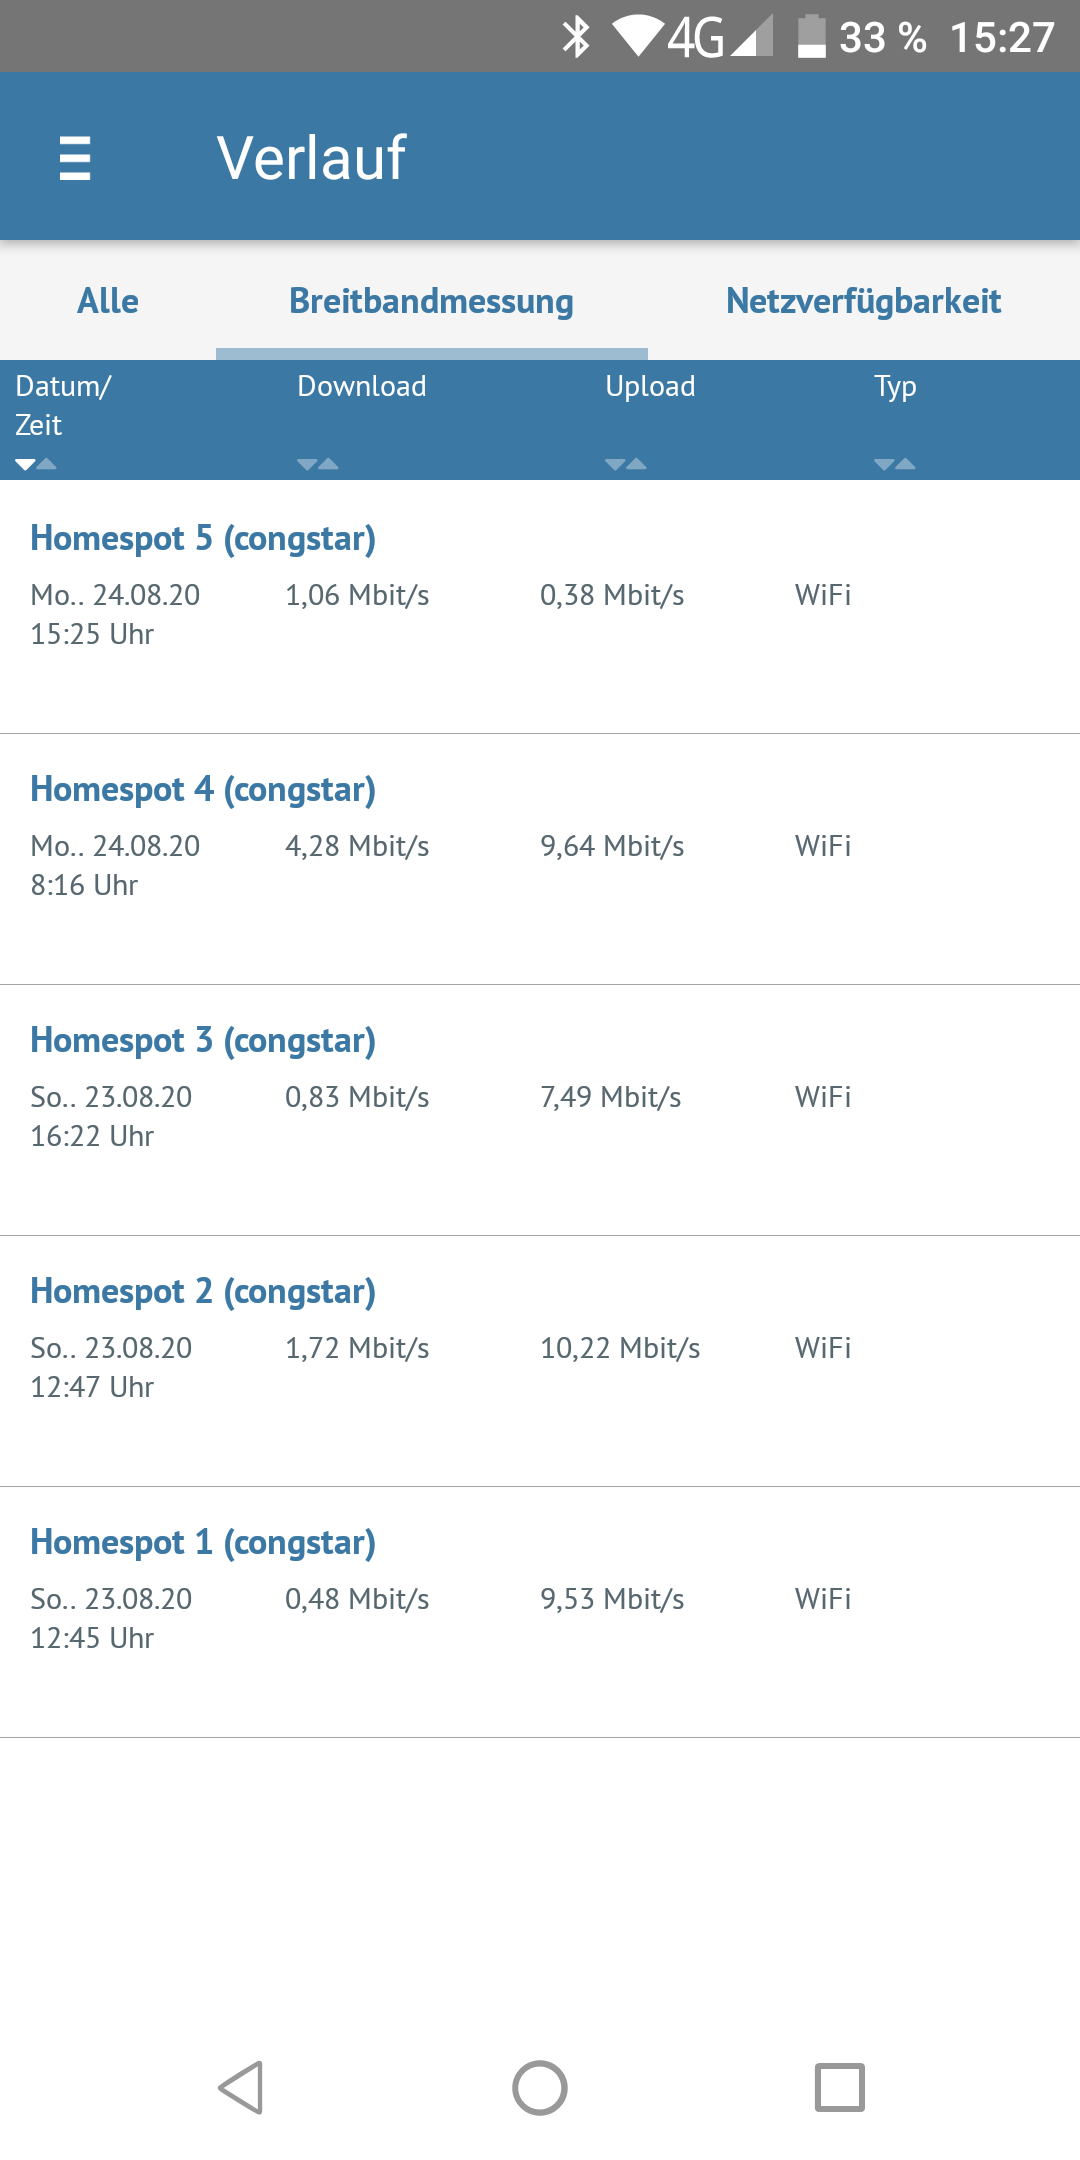Screen dimensions: 1080x2160
Task: Open the recent apps overview
Action: click(839, 2088)
